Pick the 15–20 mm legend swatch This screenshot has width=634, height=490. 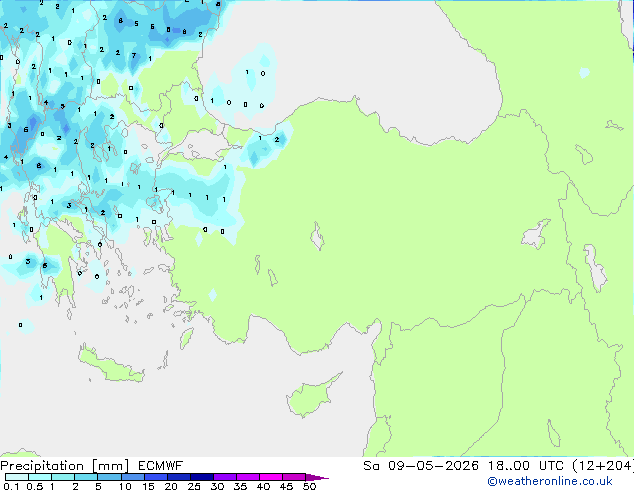(x=155, y=477)
